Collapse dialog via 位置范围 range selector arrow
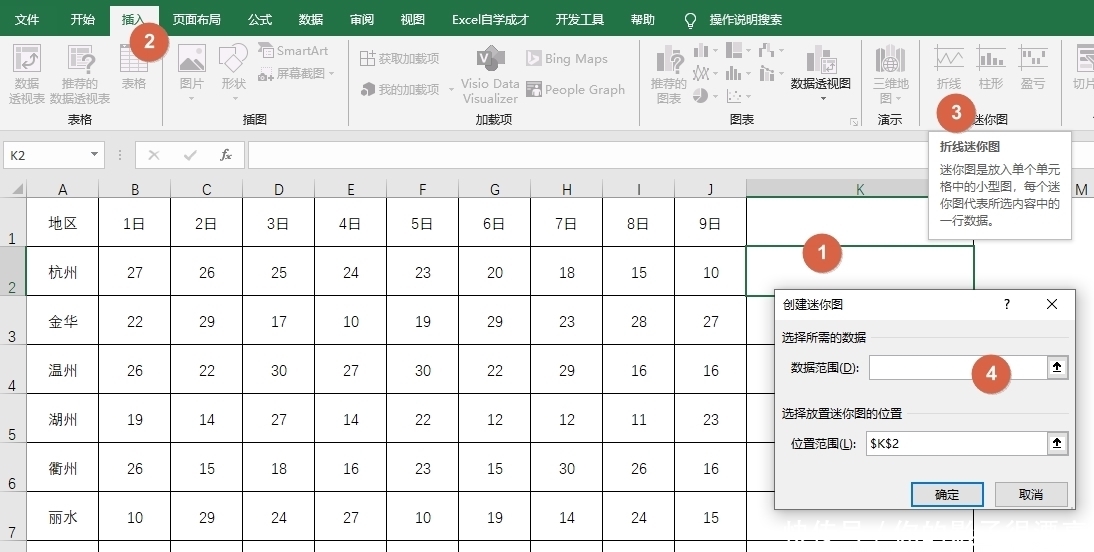Viewport: 1094px width, 552px height. coord(1057,443)
